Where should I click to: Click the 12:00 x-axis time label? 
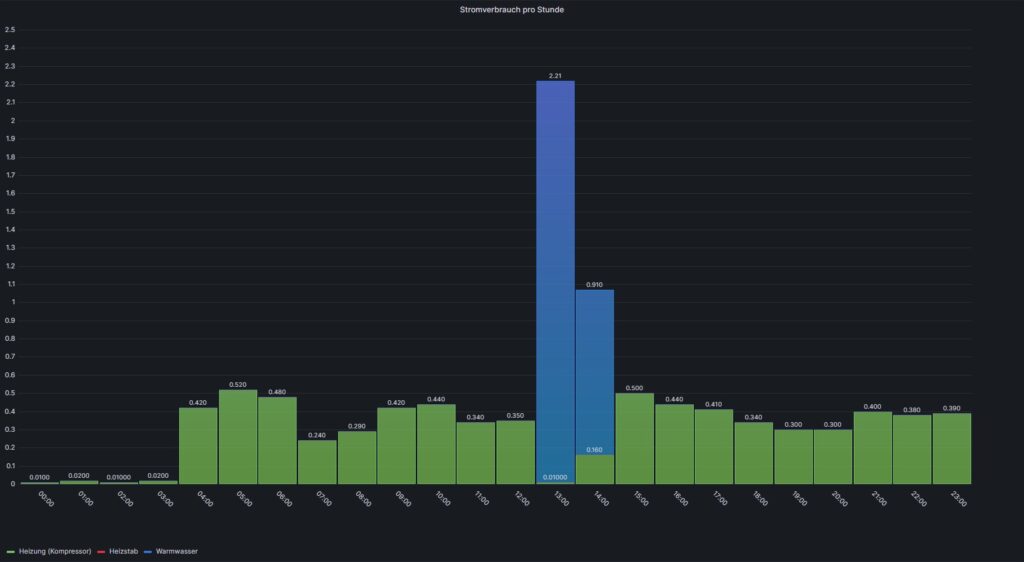tap(519, 498)
